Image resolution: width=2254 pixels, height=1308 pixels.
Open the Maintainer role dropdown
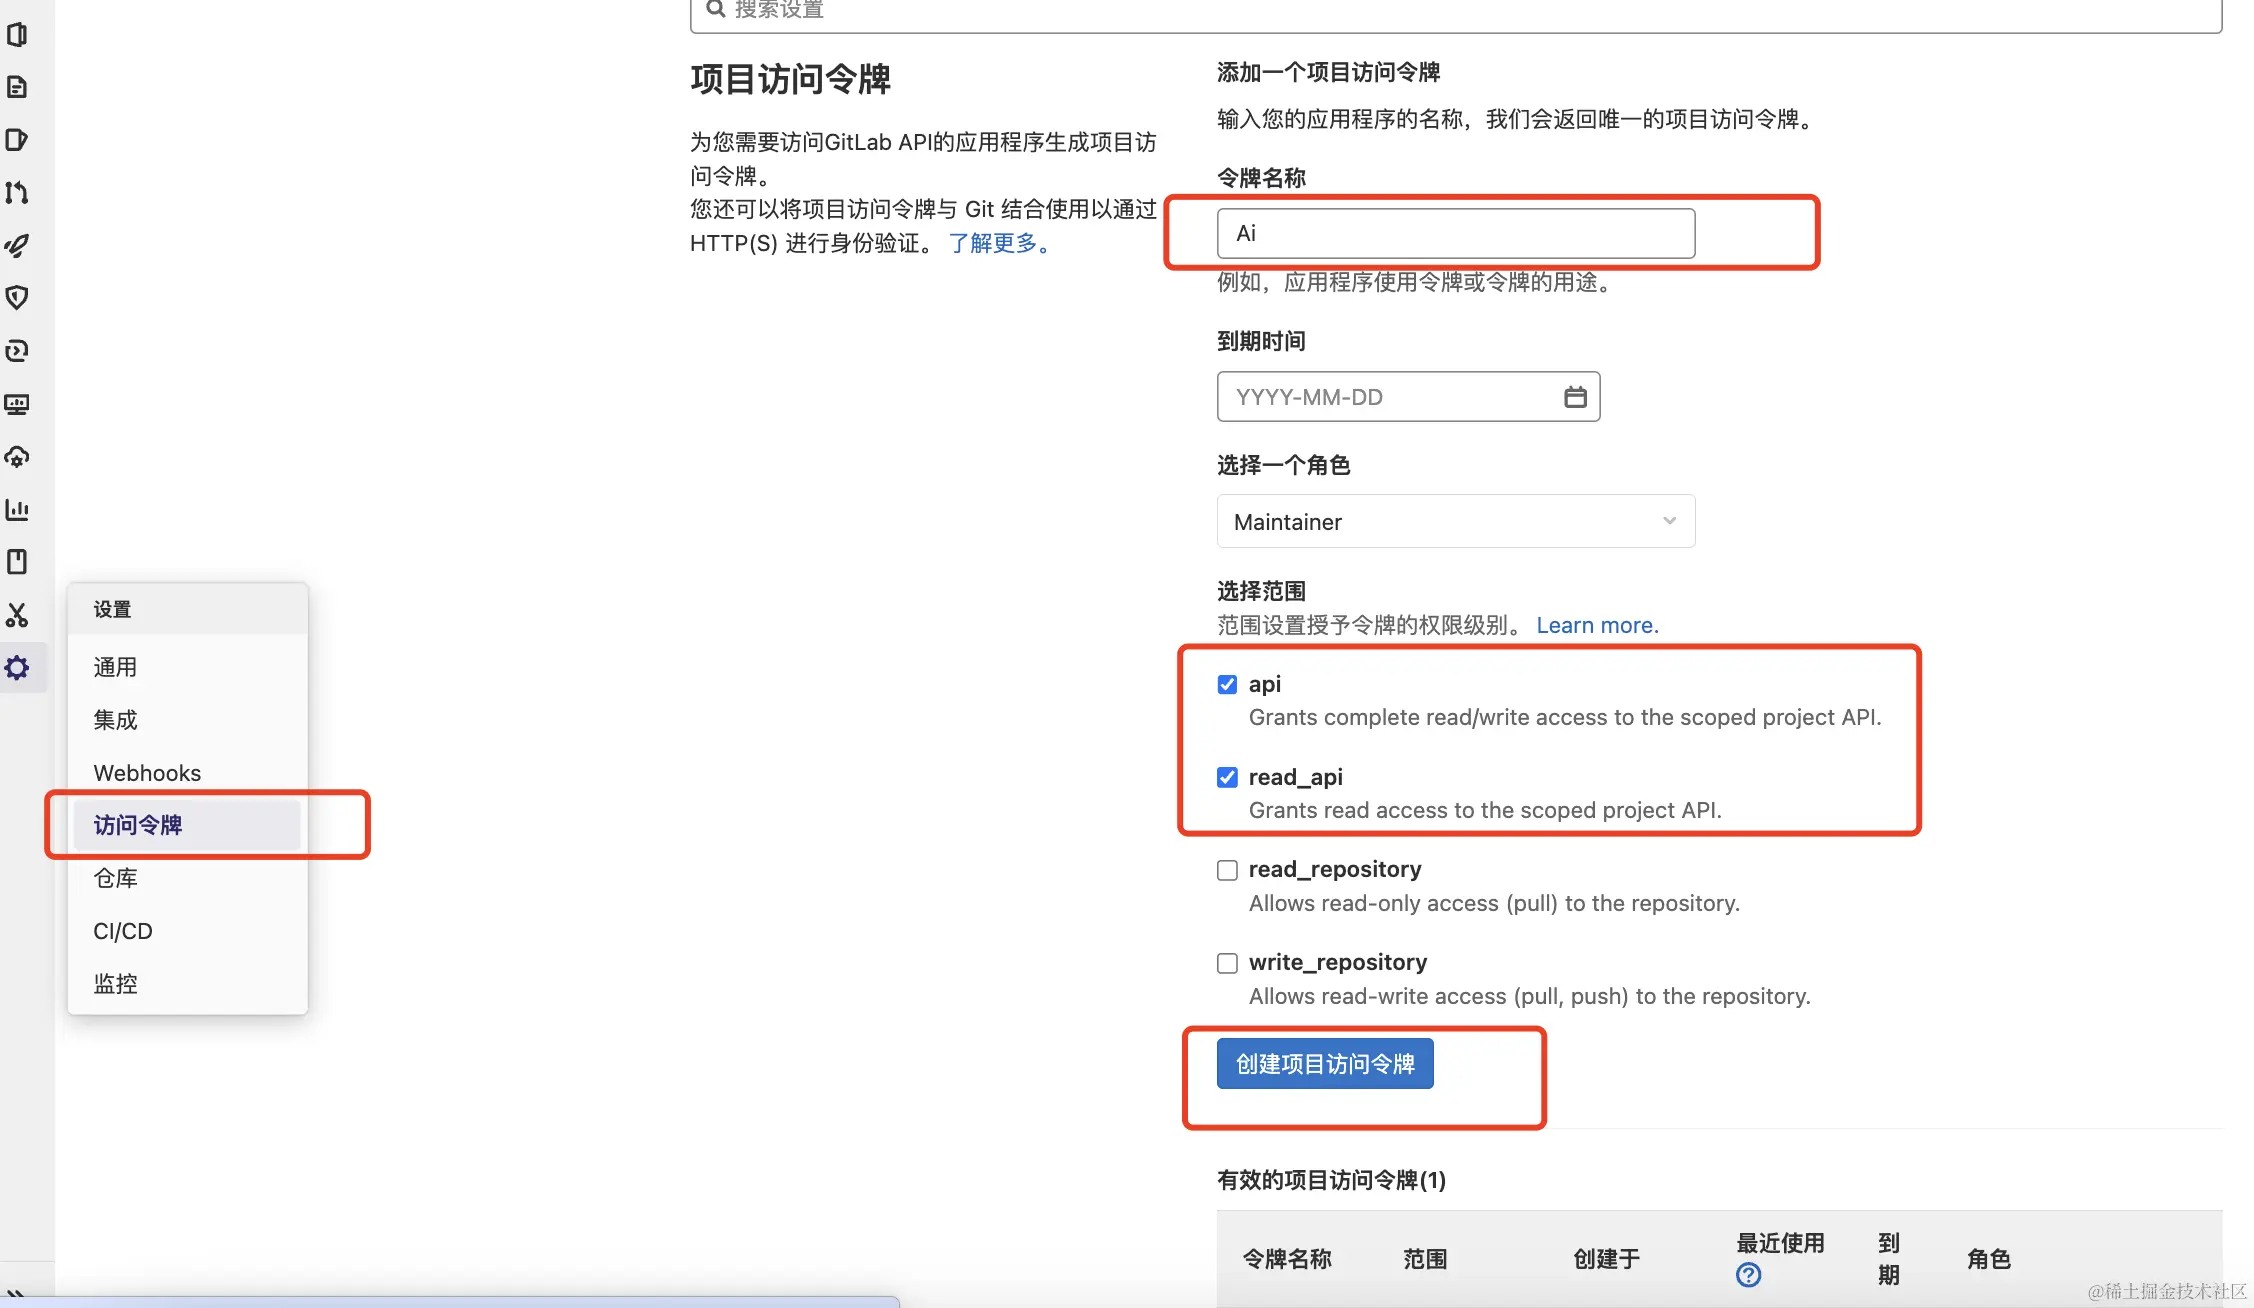click(x=1455, y=521)
